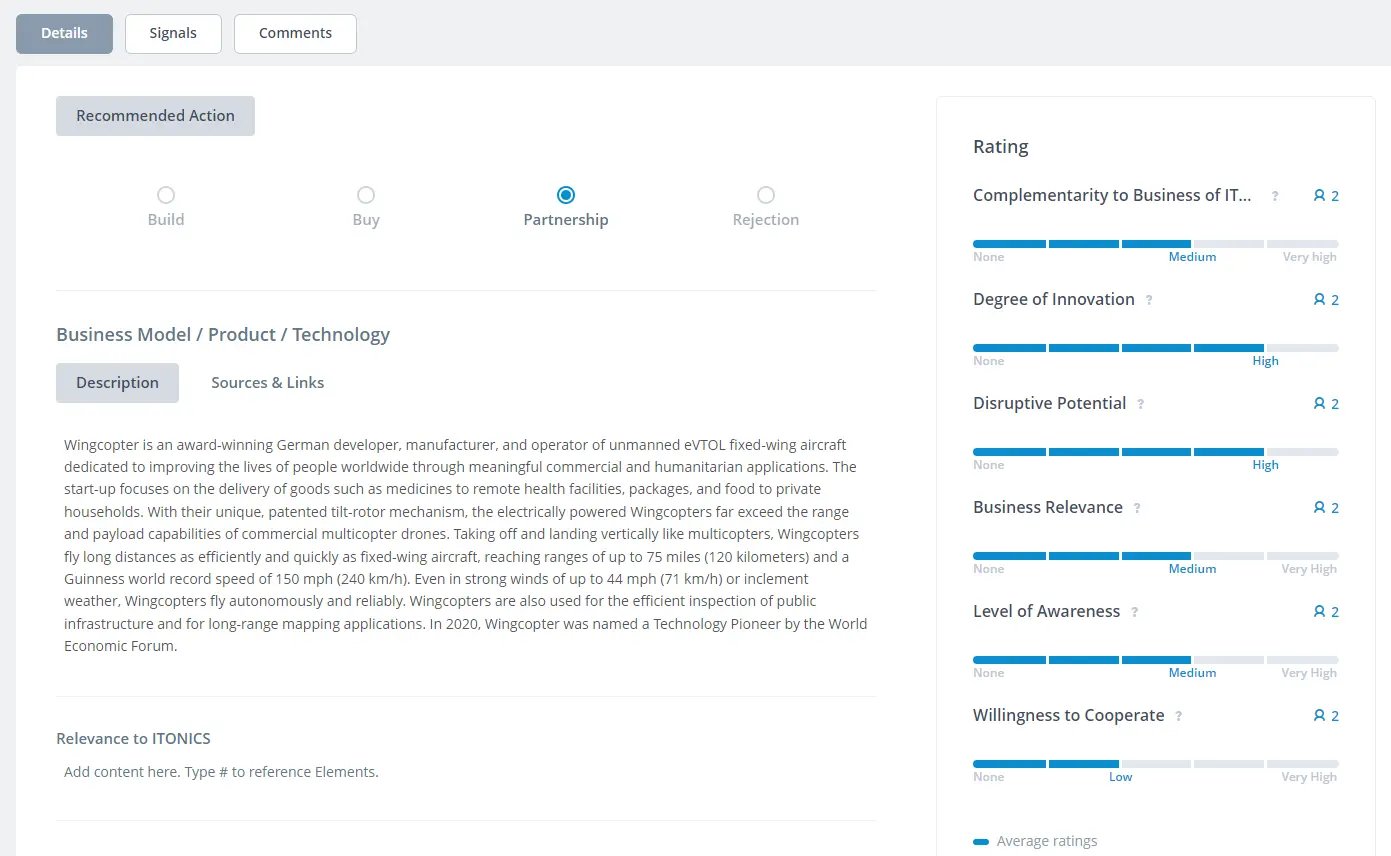This screenshot has width=1391, height=856.
Task: Click raters user icon for Disruptive Potential
Action: 1319,404
